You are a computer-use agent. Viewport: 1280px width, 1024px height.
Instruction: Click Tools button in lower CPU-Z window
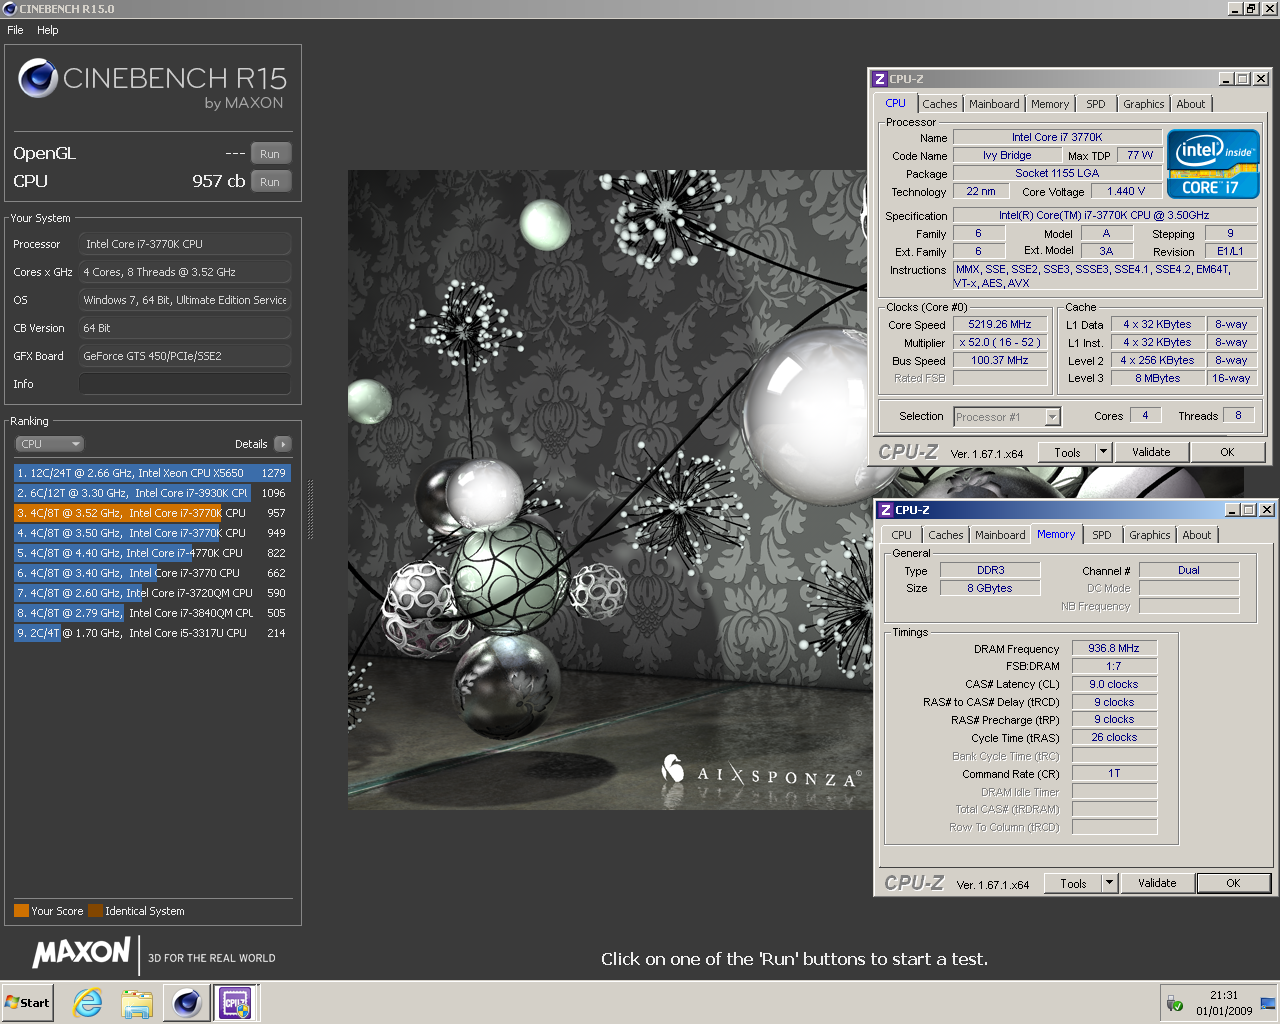coord(1073,883)
